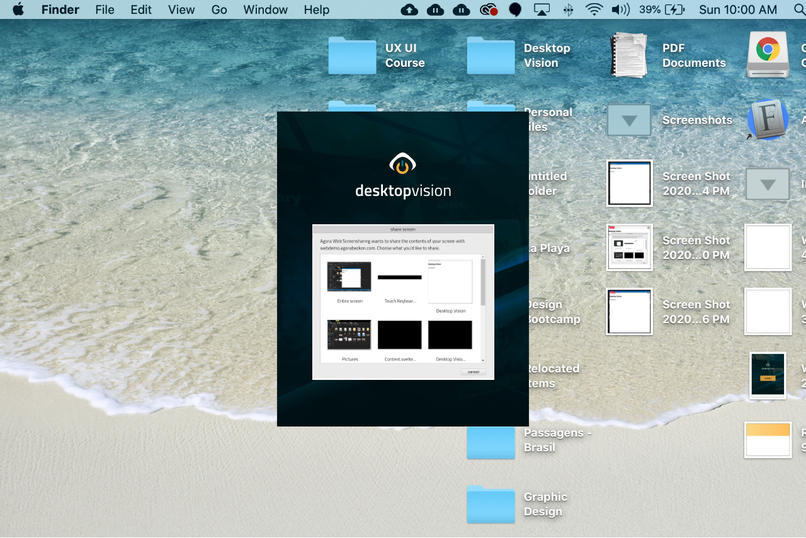
Task: Open the Help menu
Action: point(316,10)
